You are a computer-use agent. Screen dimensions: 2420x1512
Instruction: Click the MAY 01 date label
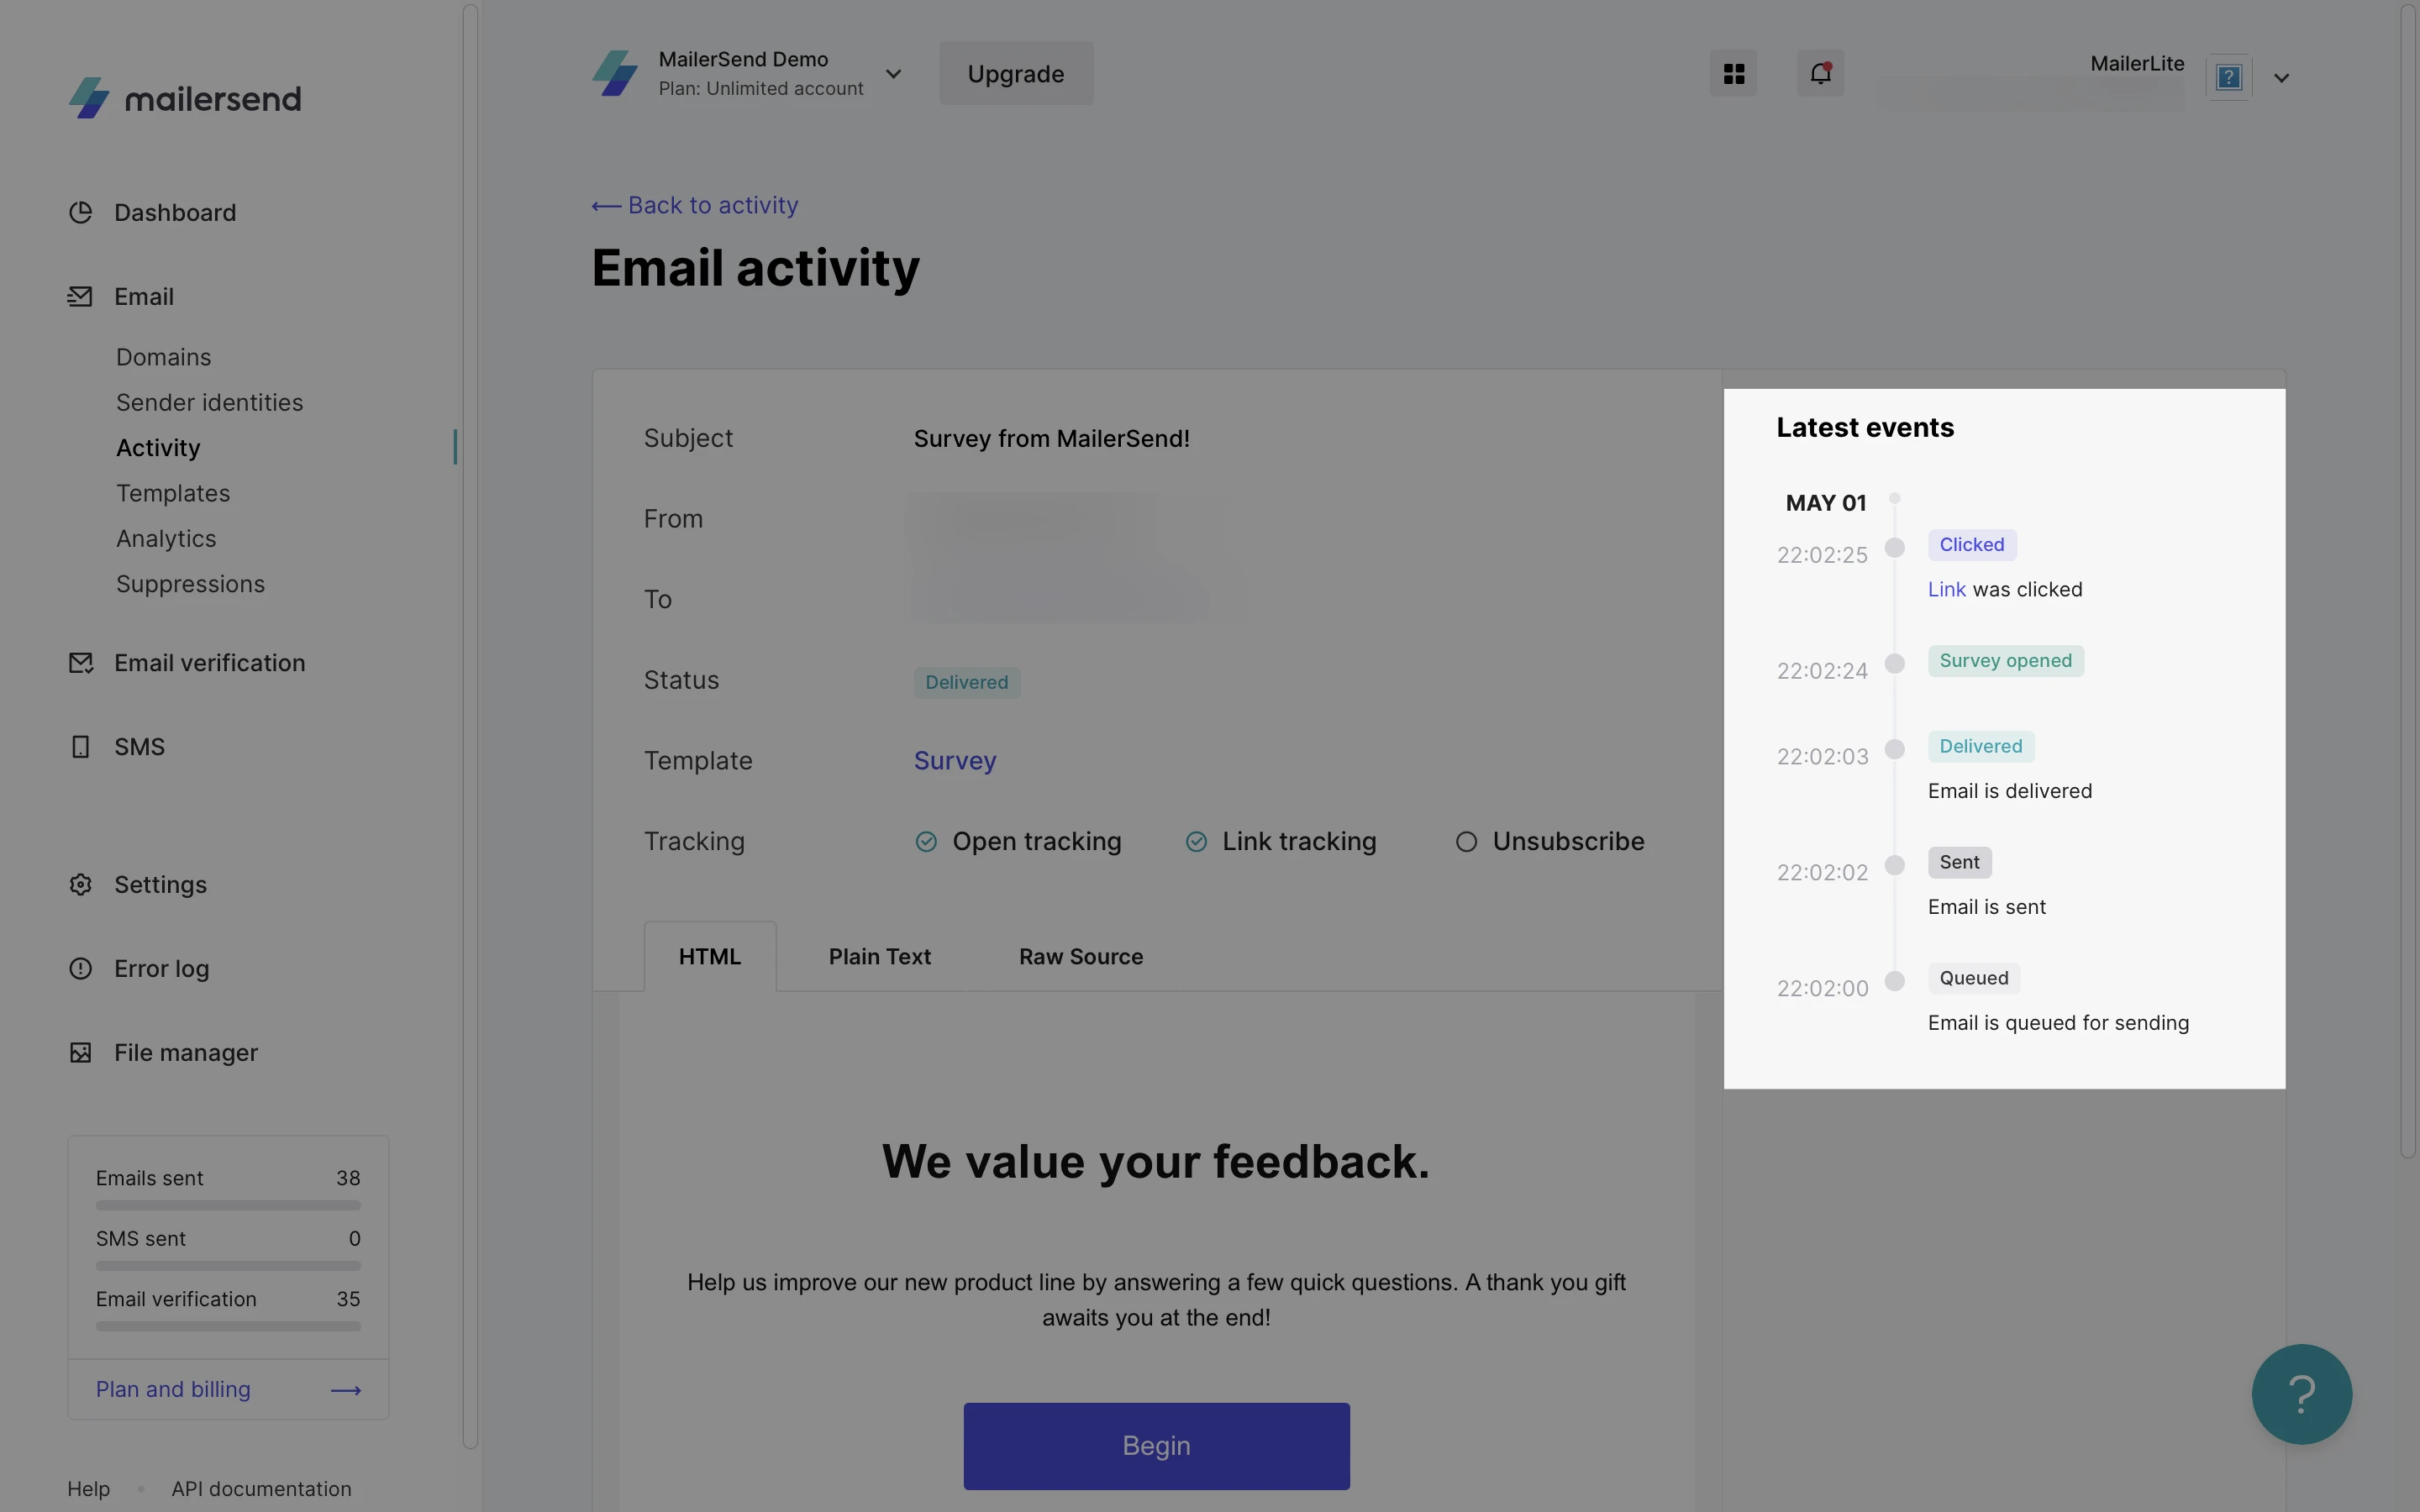1825,503
